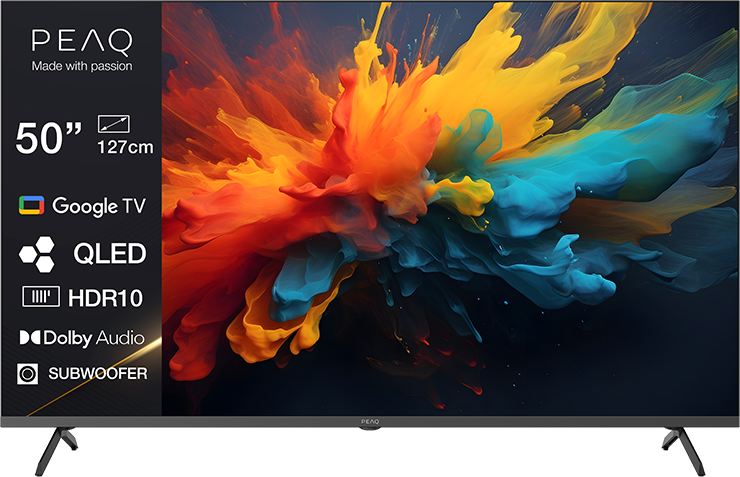The image size is (740, 477).
Task: Click the 50" screen size label
Action: [49, 138]
